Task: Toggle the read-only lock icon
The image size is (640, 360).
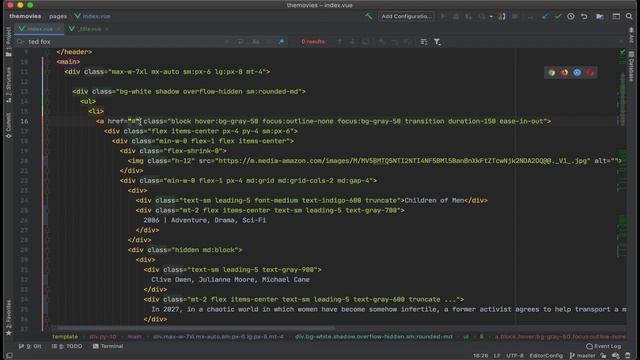Action: tap(603, 356)
